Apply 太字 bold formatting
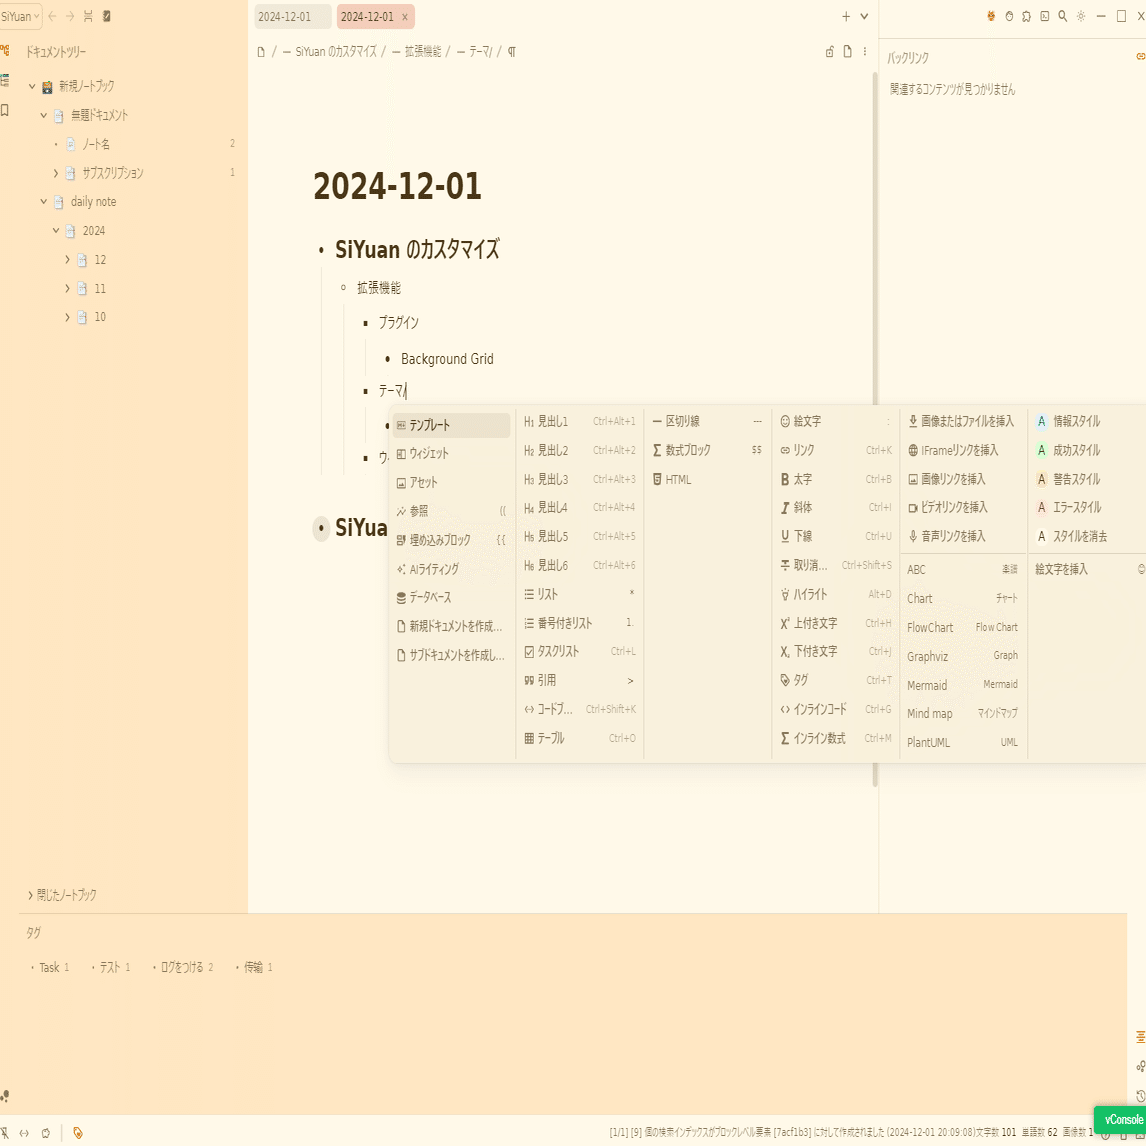1146x1146 pixels. coord(835,479)
